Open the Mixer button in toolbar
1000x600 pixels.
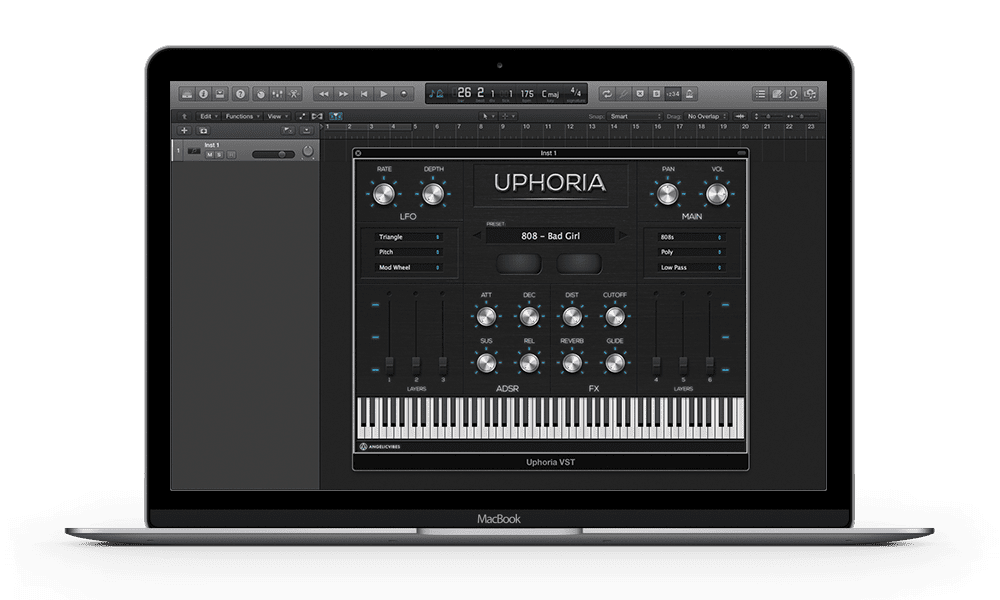pos(277,94)
